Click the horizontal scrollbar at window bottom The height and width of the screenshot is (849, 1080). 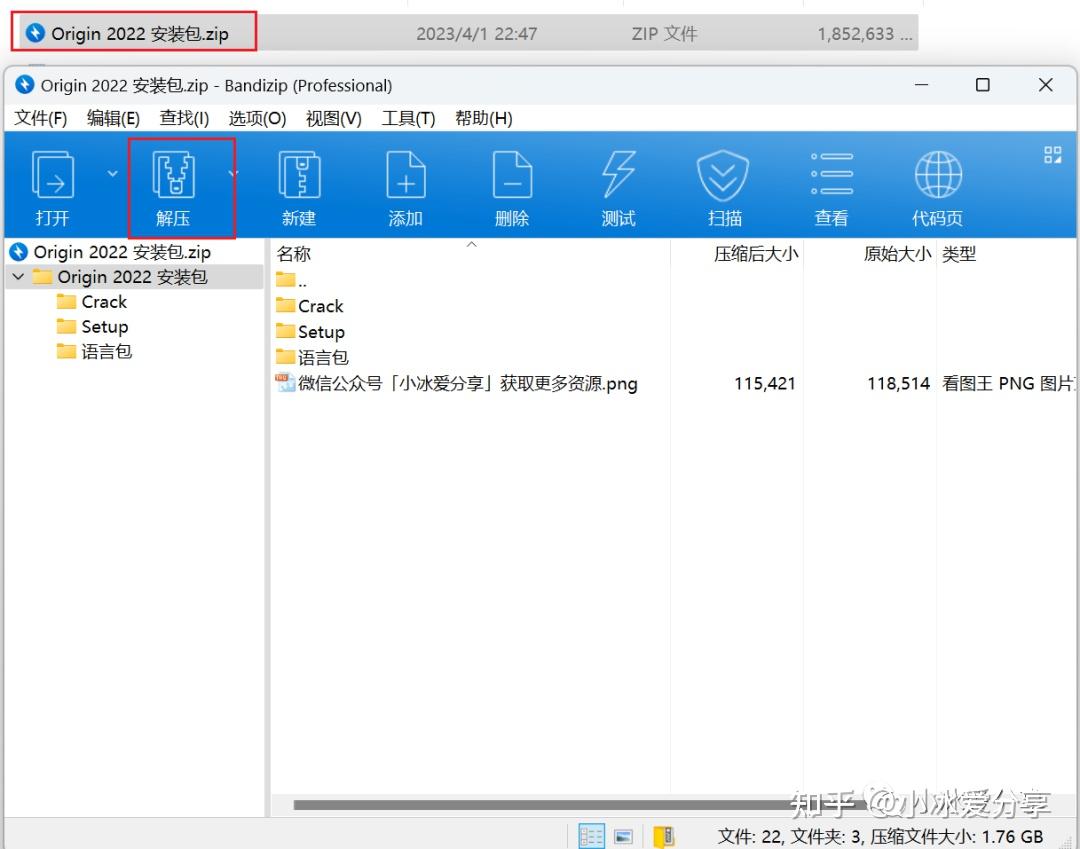click(x=540, y=805)
